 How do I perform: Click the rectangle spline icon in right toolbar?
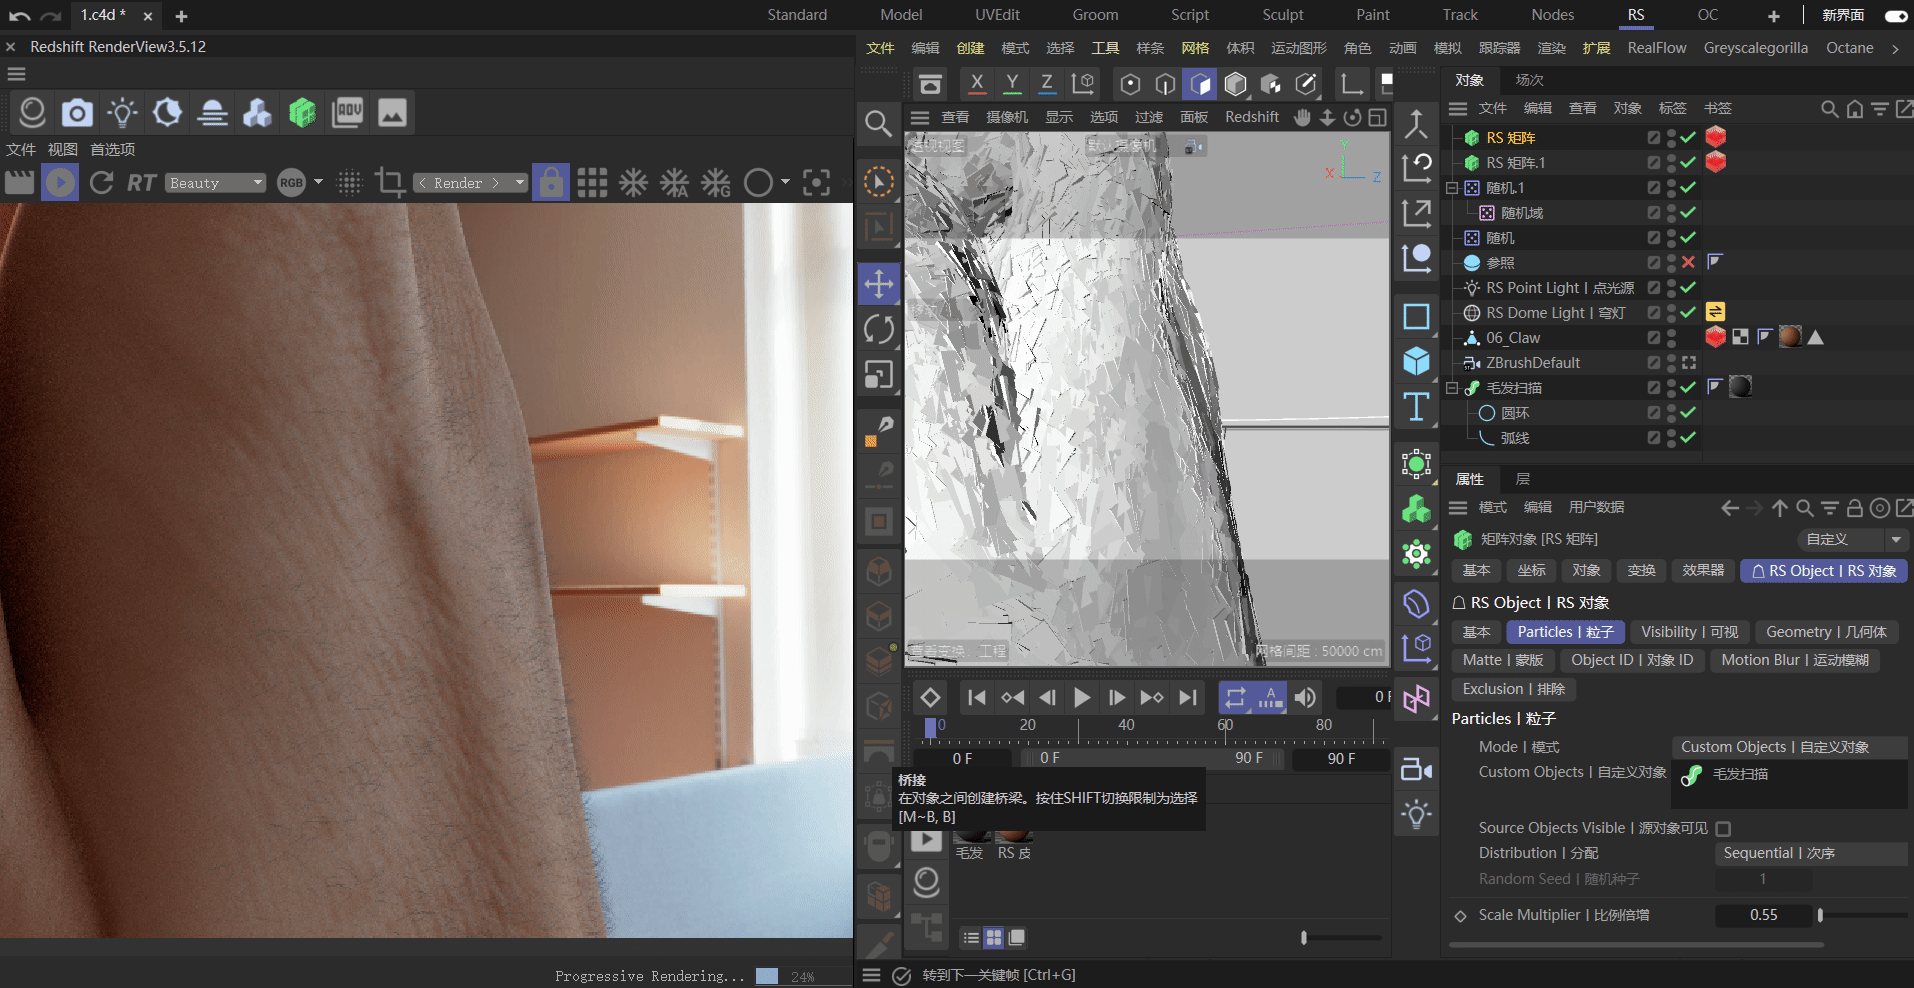tap(1416, 317)
